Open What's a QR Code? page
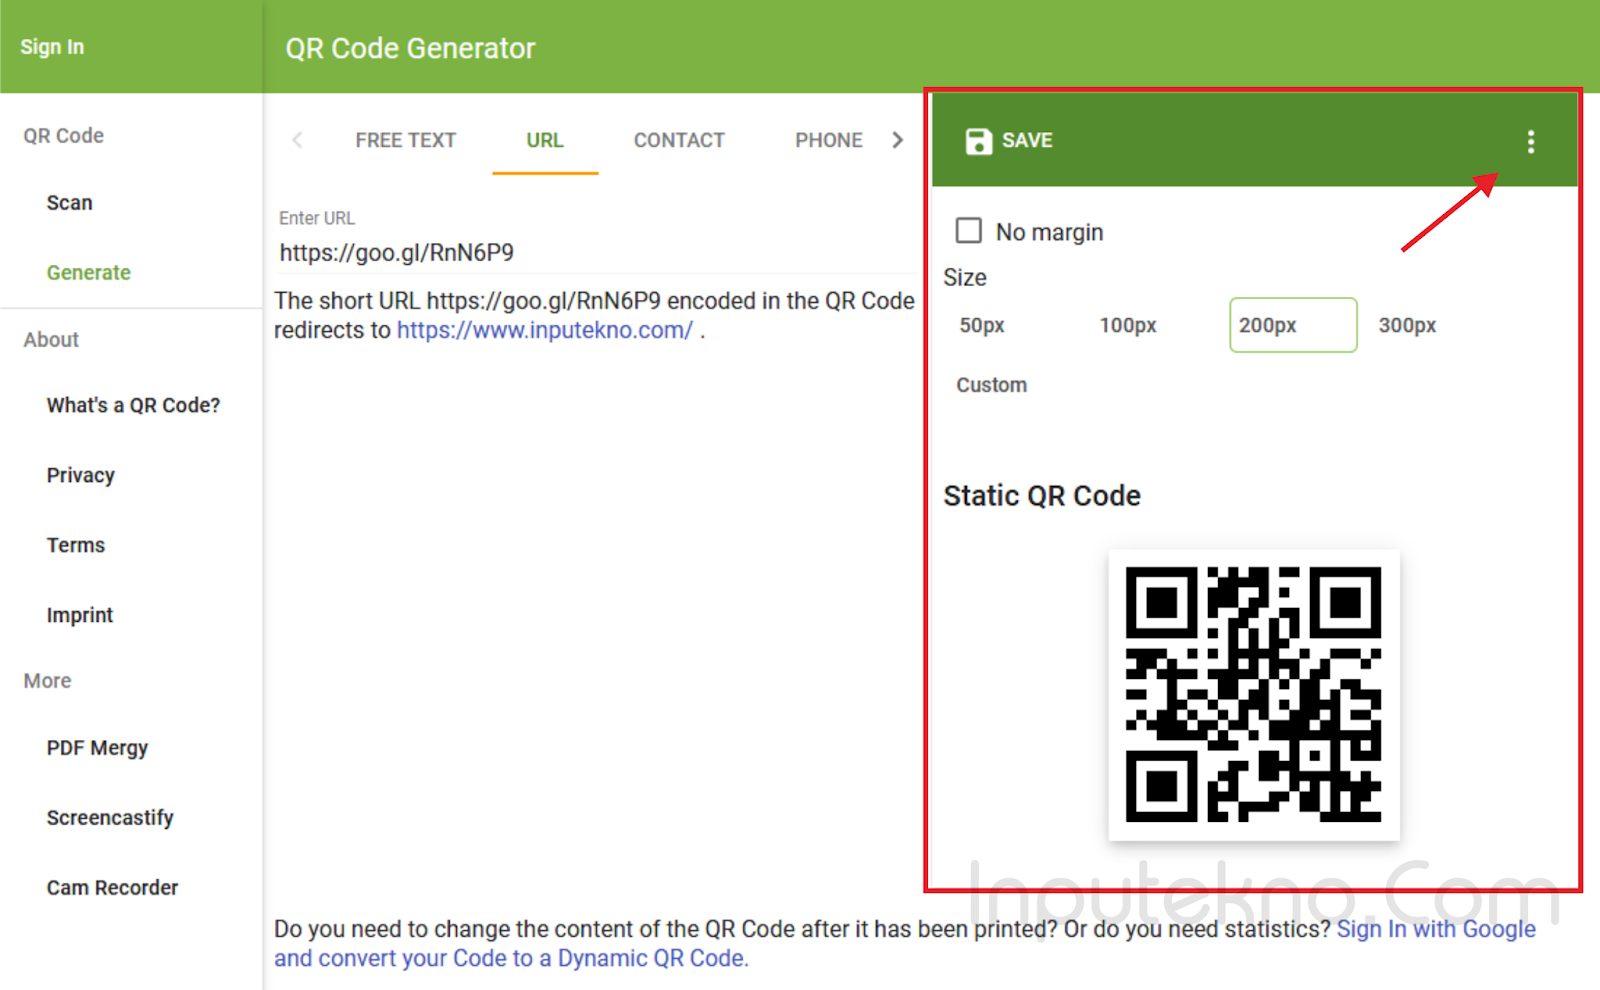1600x990 pixels. 133,405
